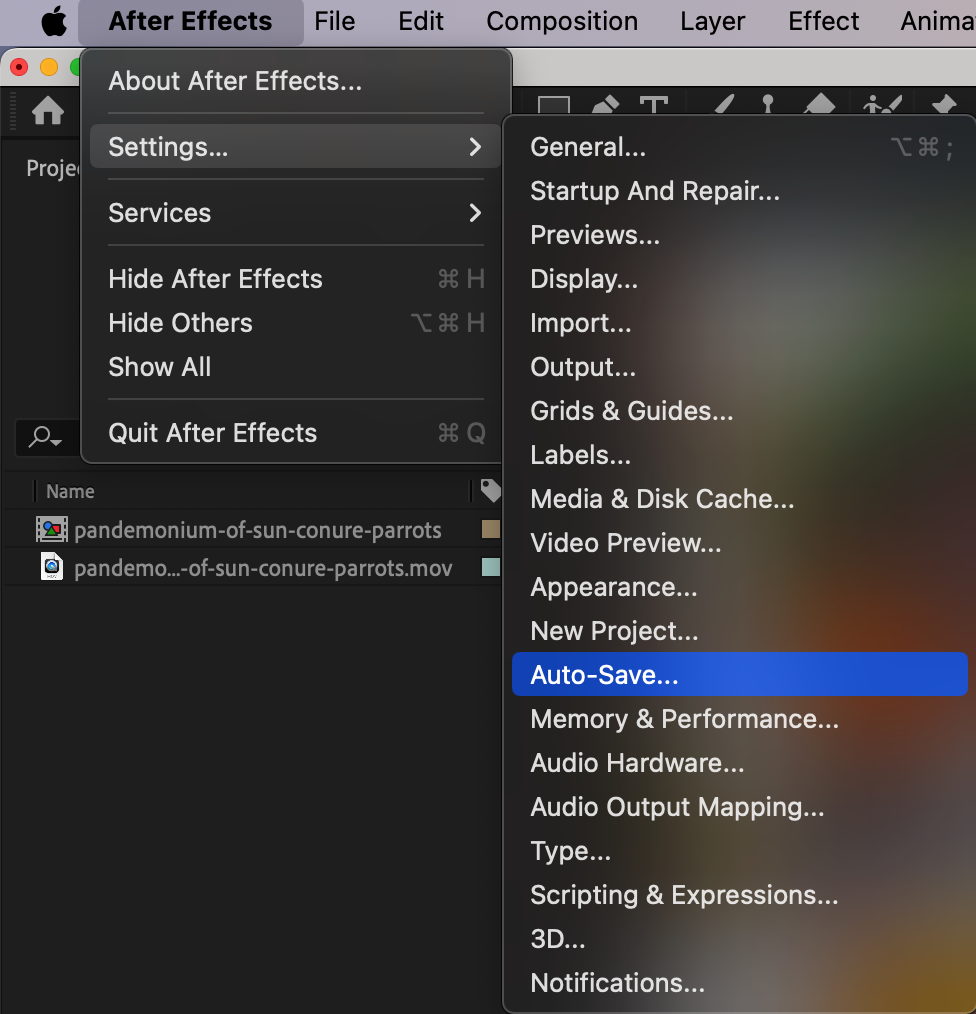The image size is (976, 1014).
Task: Select the Type tool
Action: 654,105
